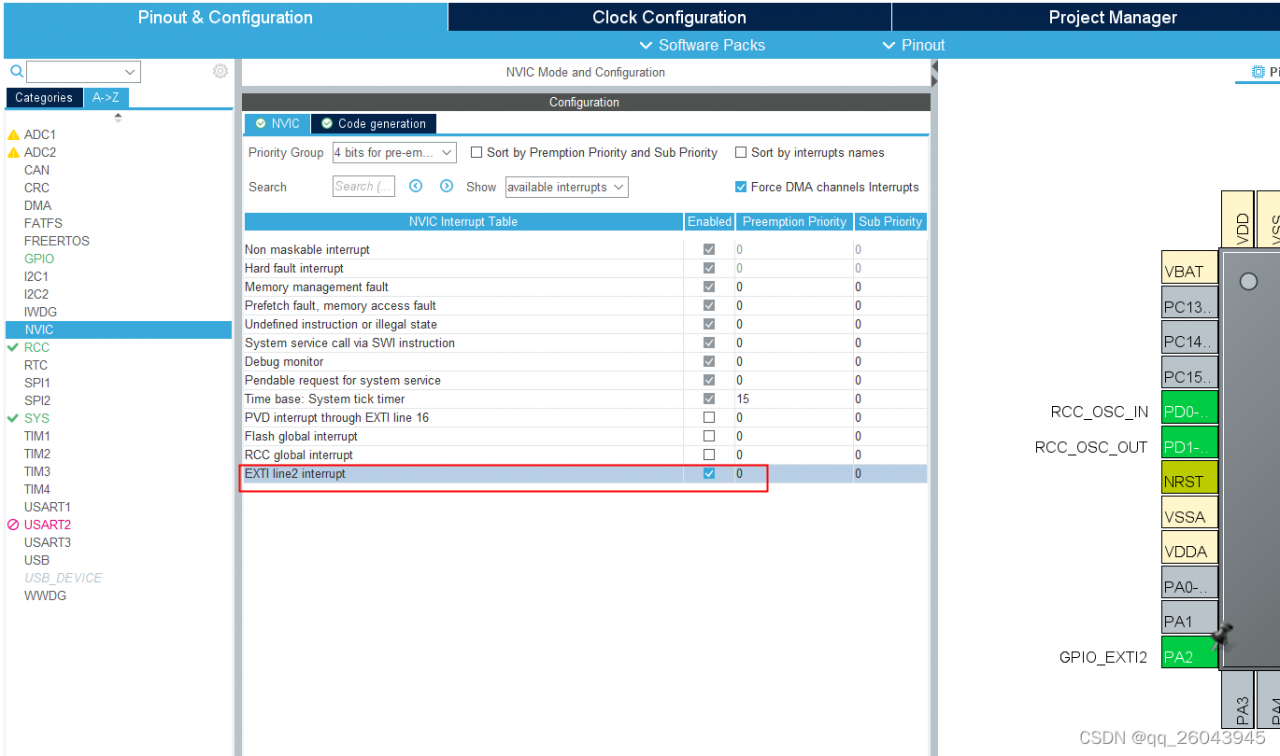Viewport: 1280px width, 756px height.
Task: Enable the Flash global interrupt checkbox
Action: pos(709,436)
